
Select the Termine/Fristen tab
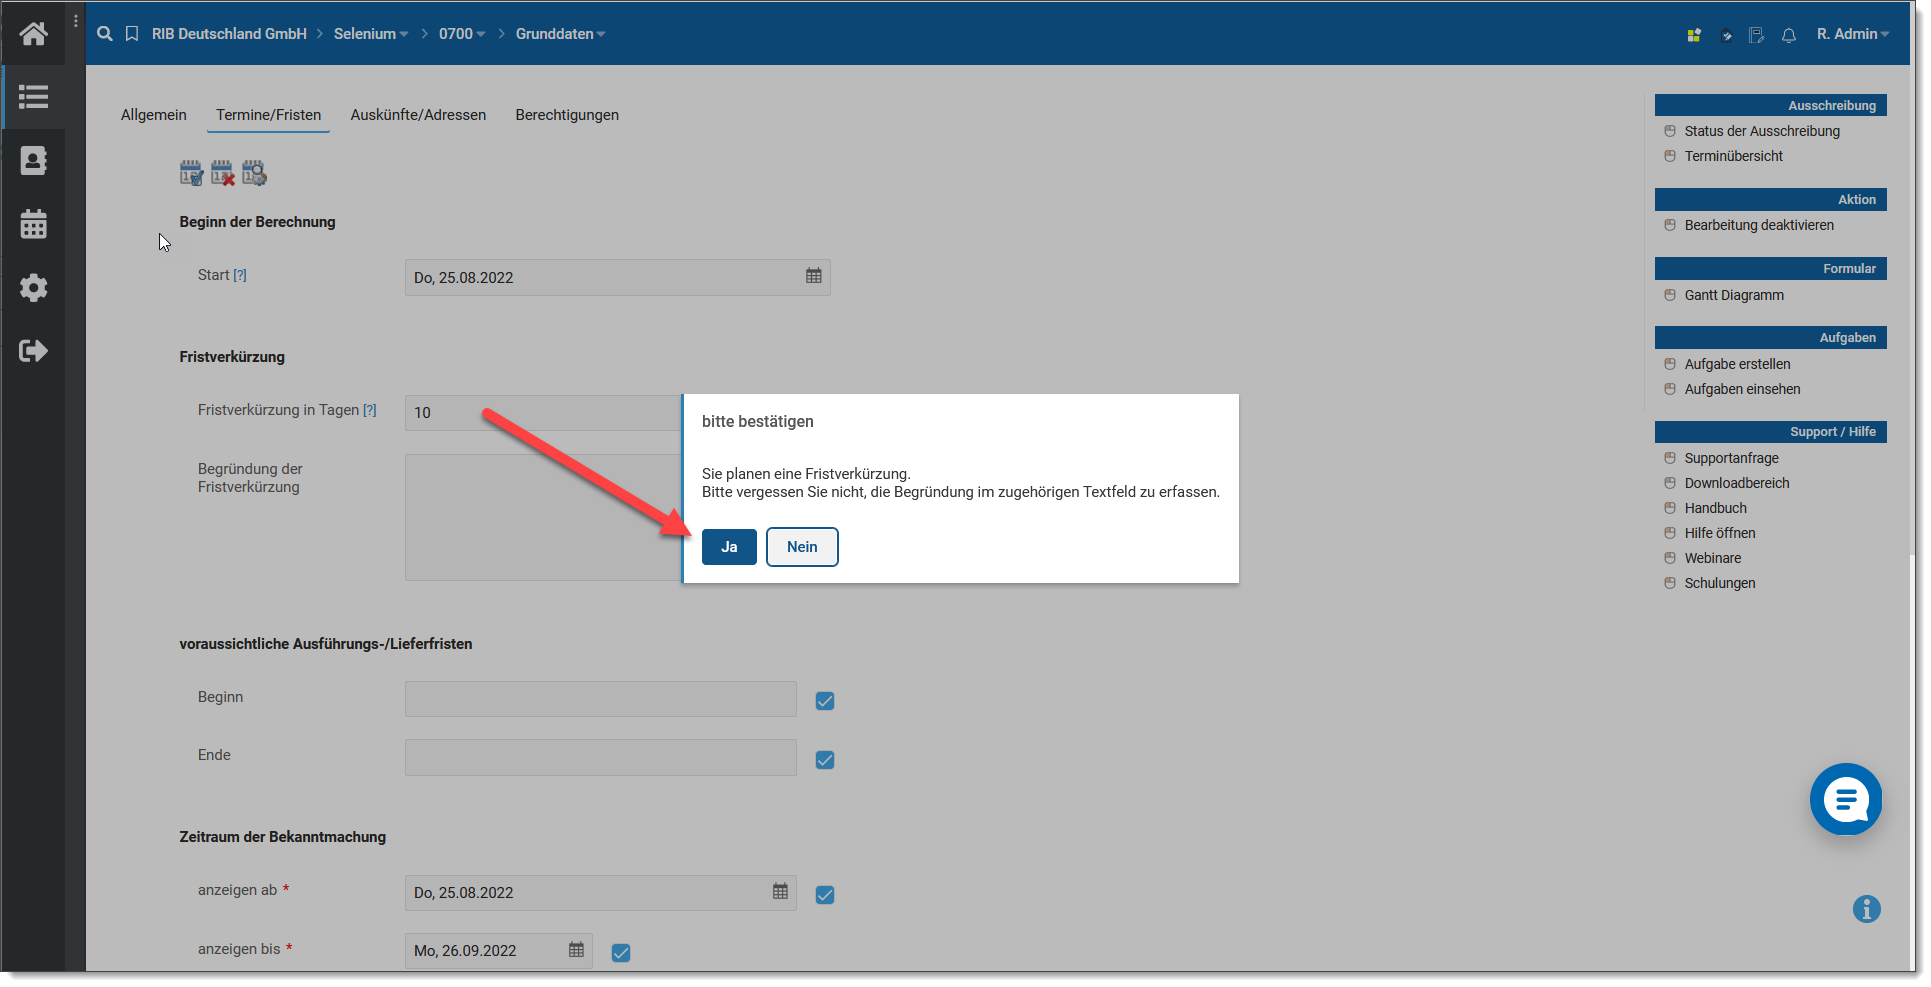(x=269, y=115)
